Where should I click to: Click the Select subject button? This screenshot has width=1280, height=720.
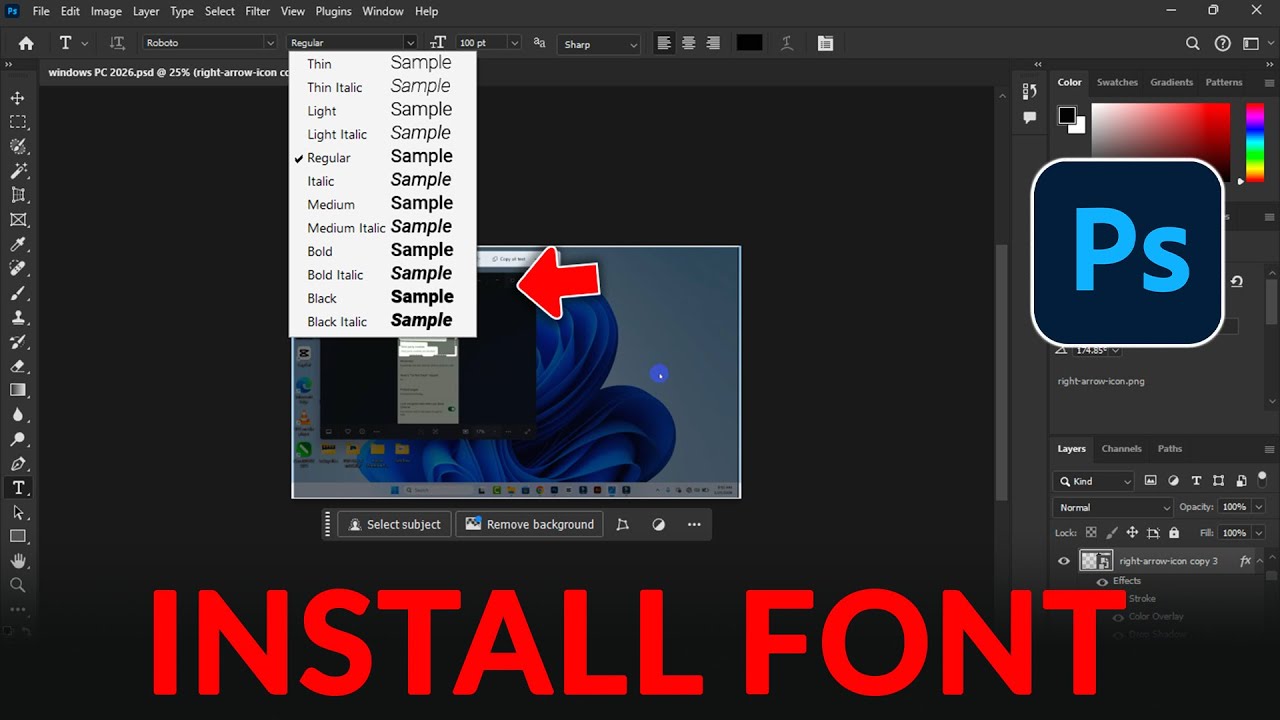click(x=395, y=524)
